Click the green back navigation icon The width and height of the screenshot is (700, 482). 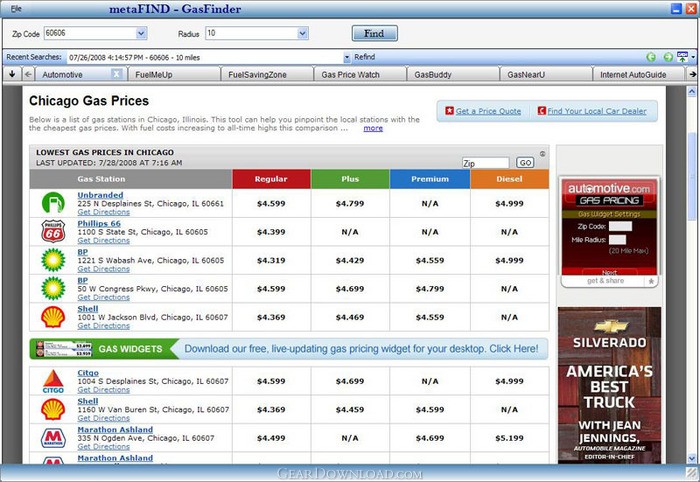(651, 57)
